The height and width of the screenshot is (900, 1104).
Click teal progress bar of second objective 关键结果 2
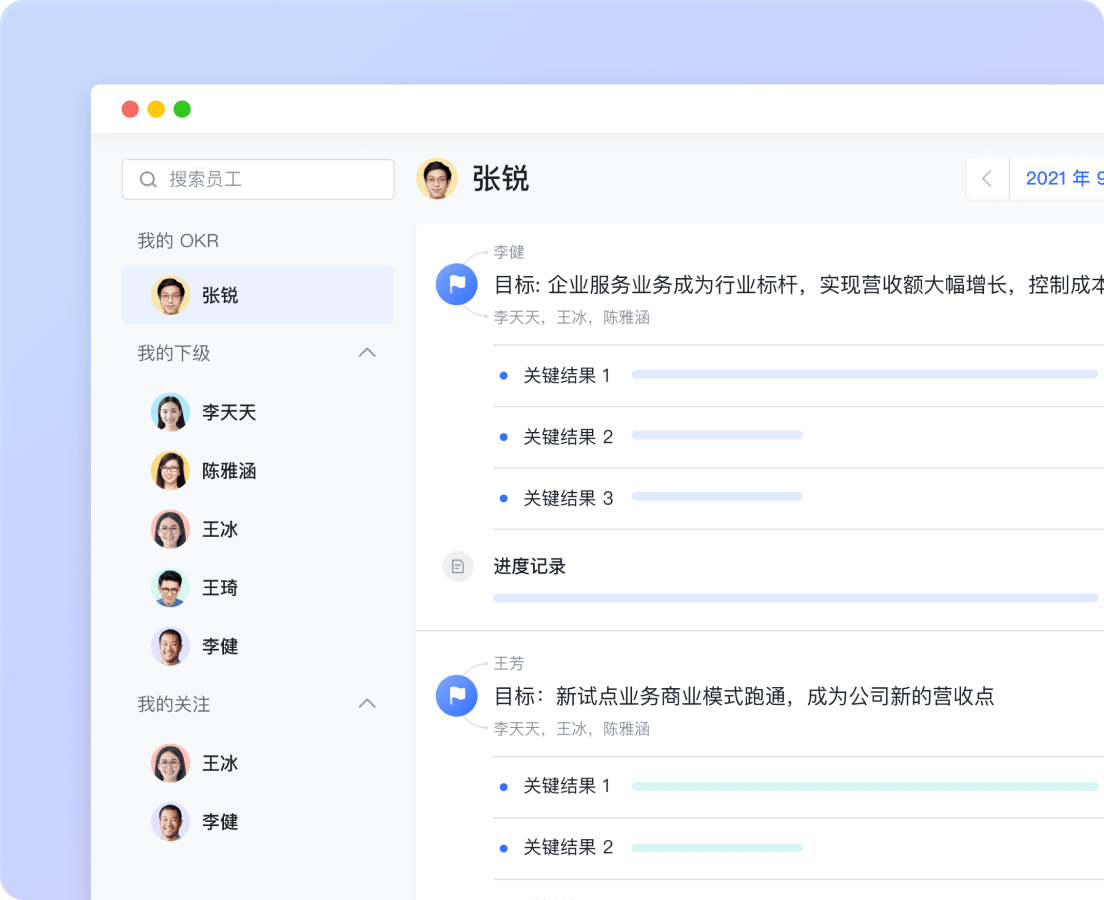coord(717,848)
